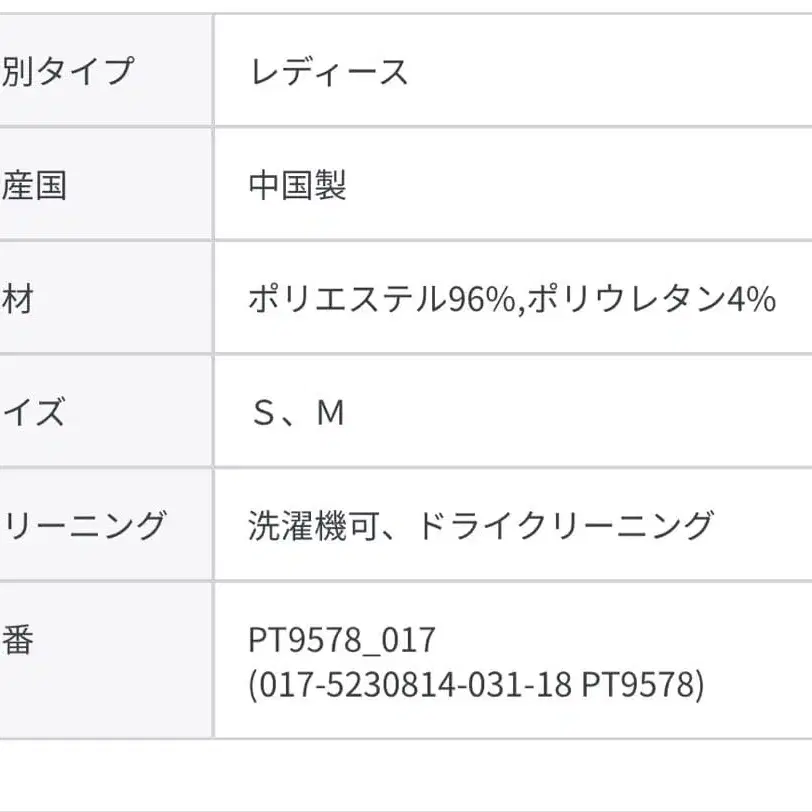Select size M in the size row
Viewport: 812px width, 812px height.
click(x=330, y=413)
